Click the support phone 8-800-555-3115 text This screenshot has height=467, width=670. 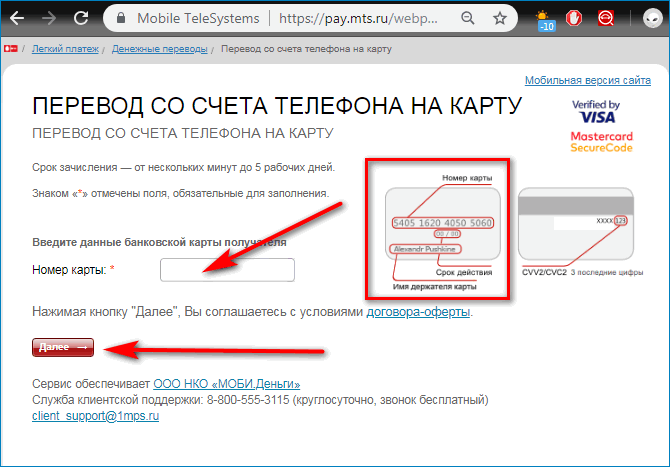(x=248, y=400)
